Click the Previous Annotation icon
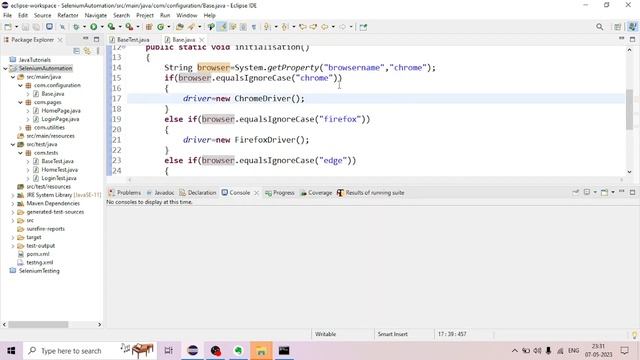Screen dimensions: 640x360 [285, 27]
